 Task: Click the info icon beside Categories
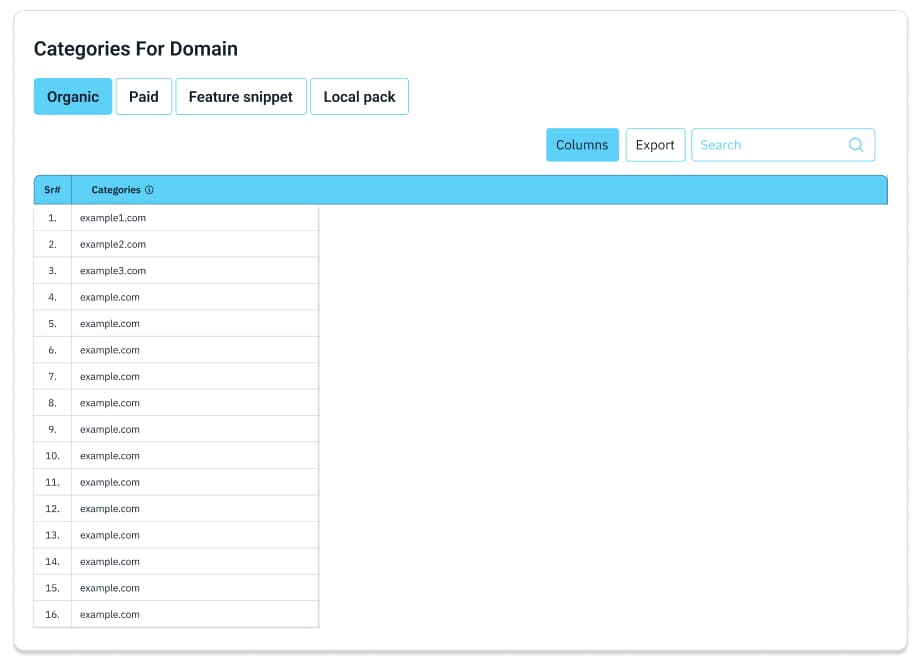coord(149,190)
